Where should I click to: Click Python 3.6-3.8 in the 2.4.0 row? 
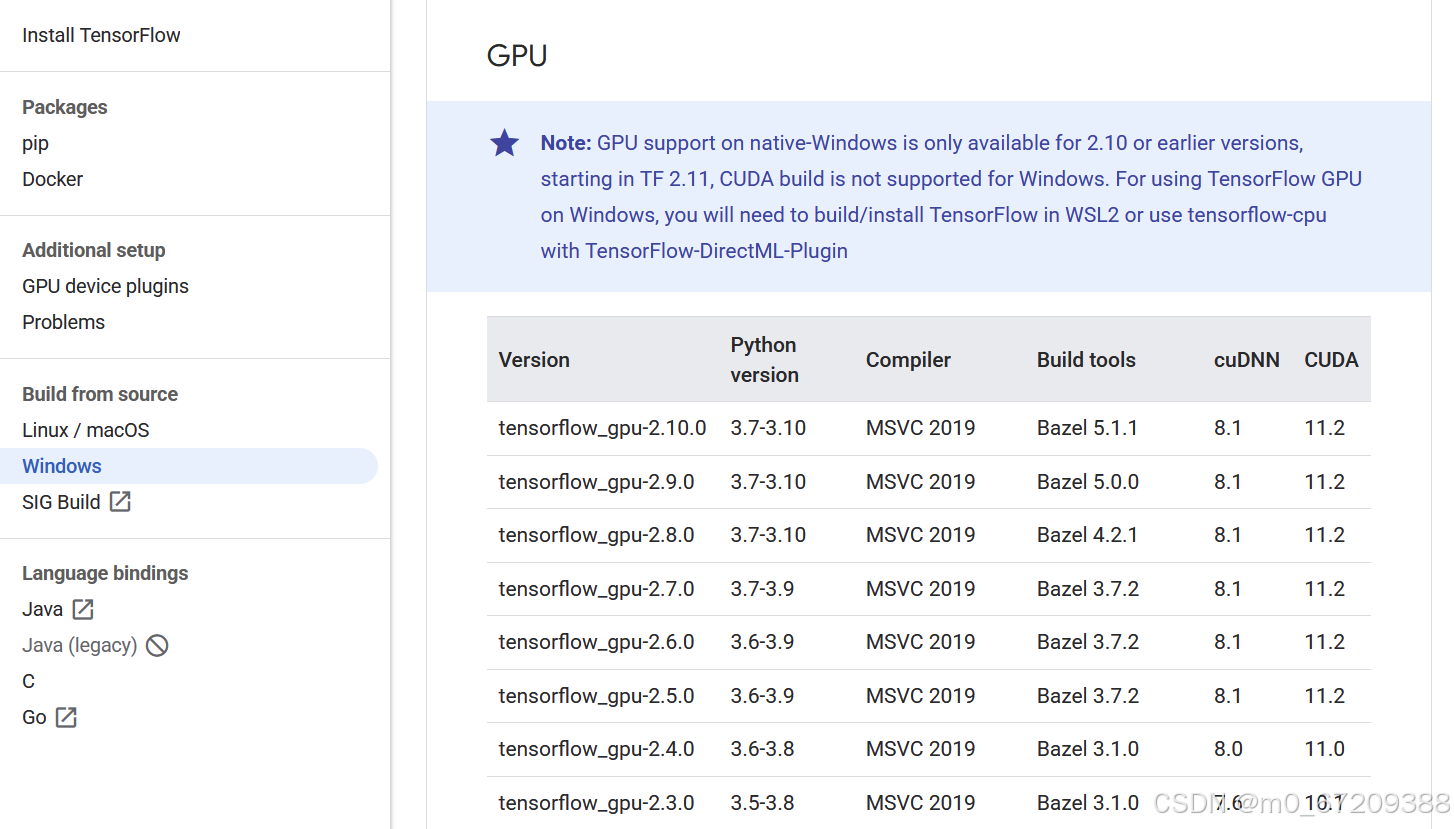coord(762,749)
